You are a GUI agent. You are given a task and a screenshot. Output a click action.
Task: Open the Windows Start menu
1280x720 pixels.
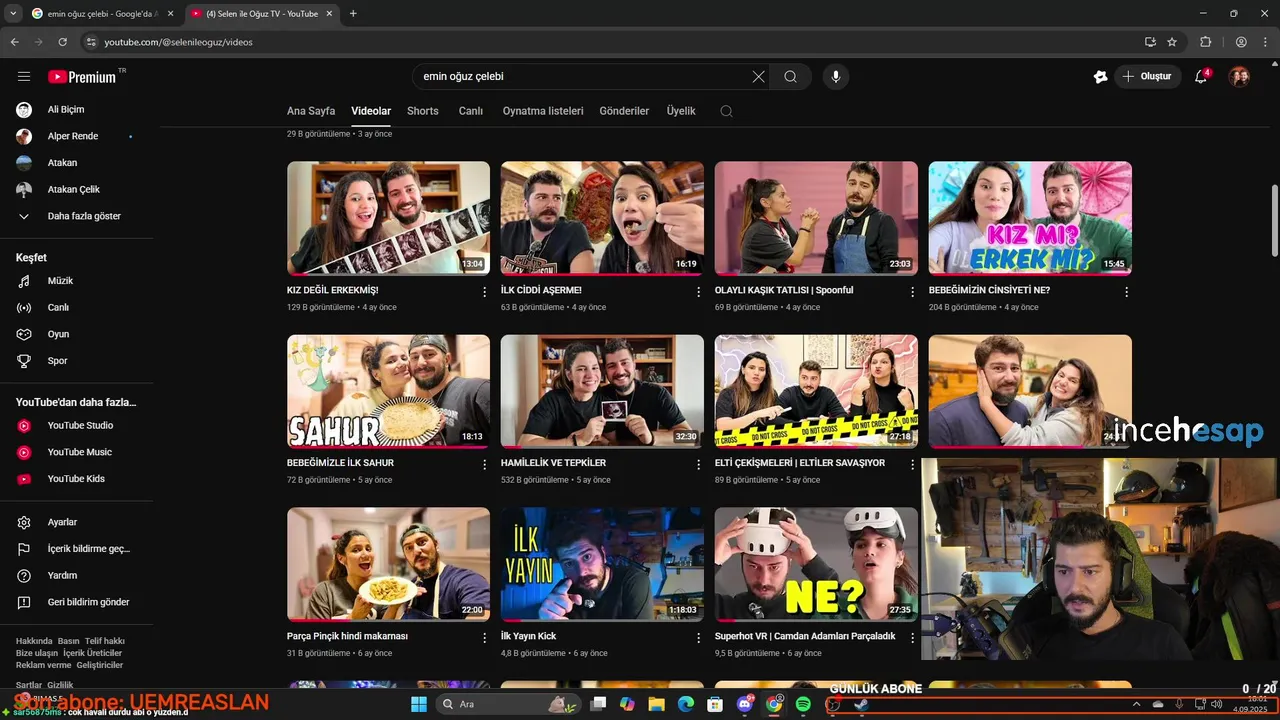pyautogui.click(x=419, y=704)
